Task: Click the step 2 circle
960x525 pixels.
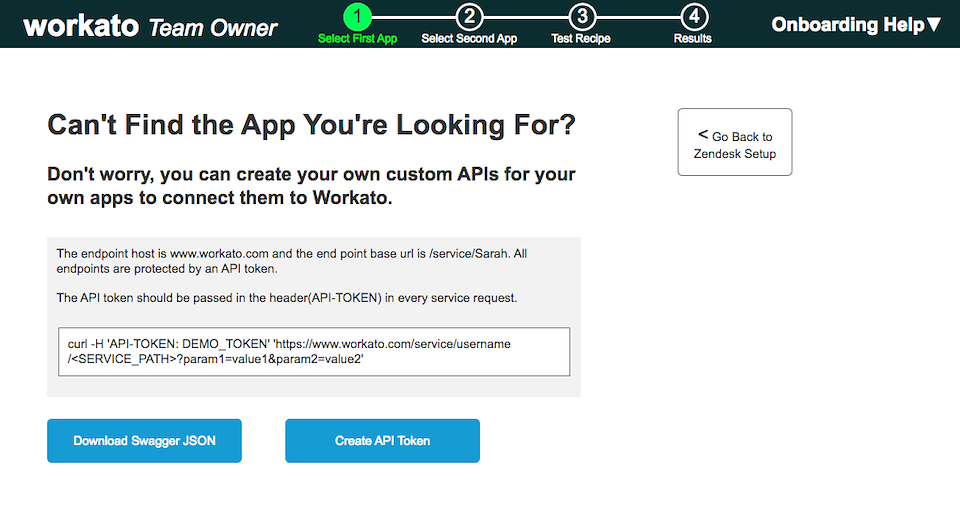Action: click(x=470, y=17)
